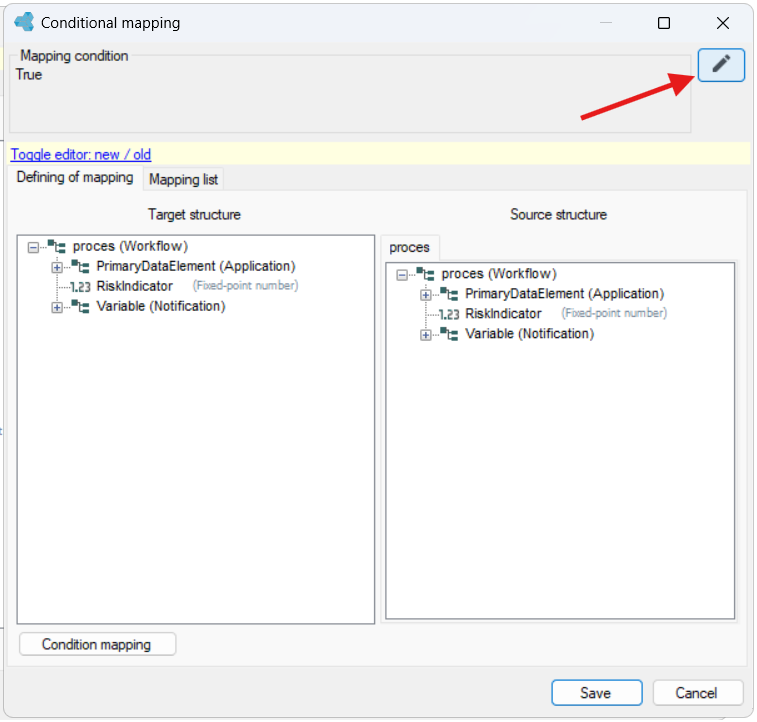Viewport: 757px width, 722px height.
Task: Select proces (Workflow) structure icon in Source
Action: tap(425, 274)
